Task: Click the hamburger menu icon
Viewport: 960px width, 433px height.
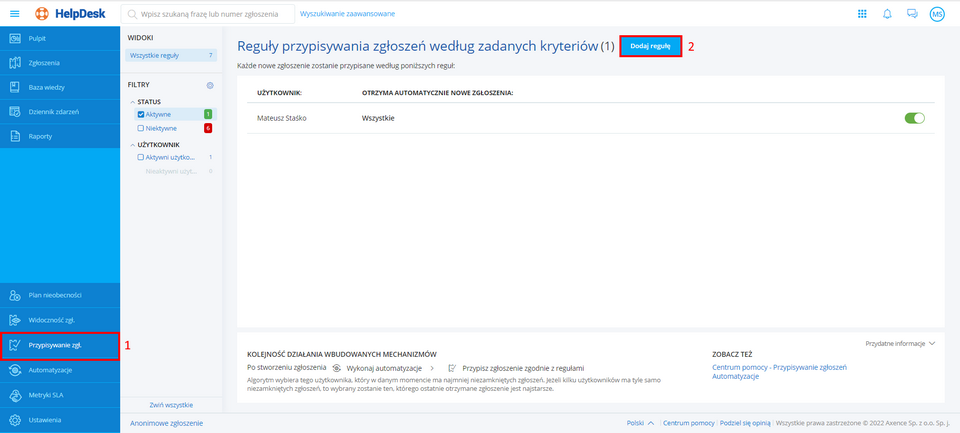Action: [14, 14]
